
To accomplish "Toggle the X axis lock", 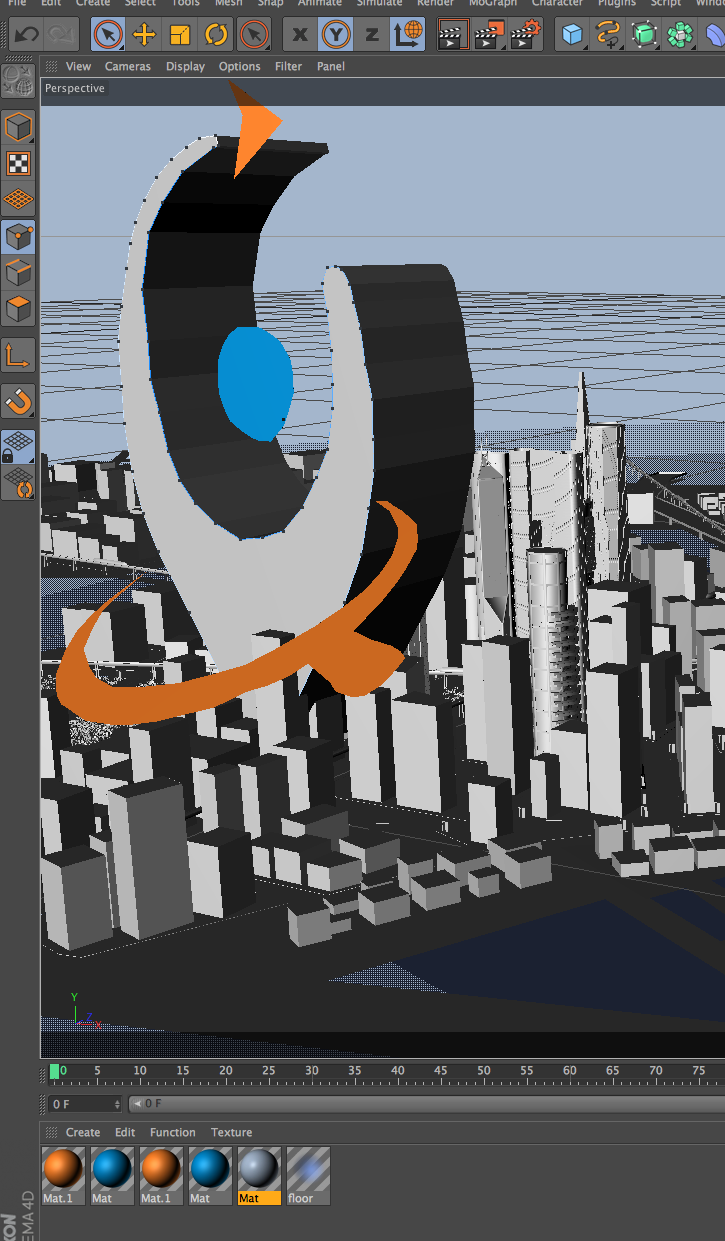I will pyautogui.click(x=300, y=35).
